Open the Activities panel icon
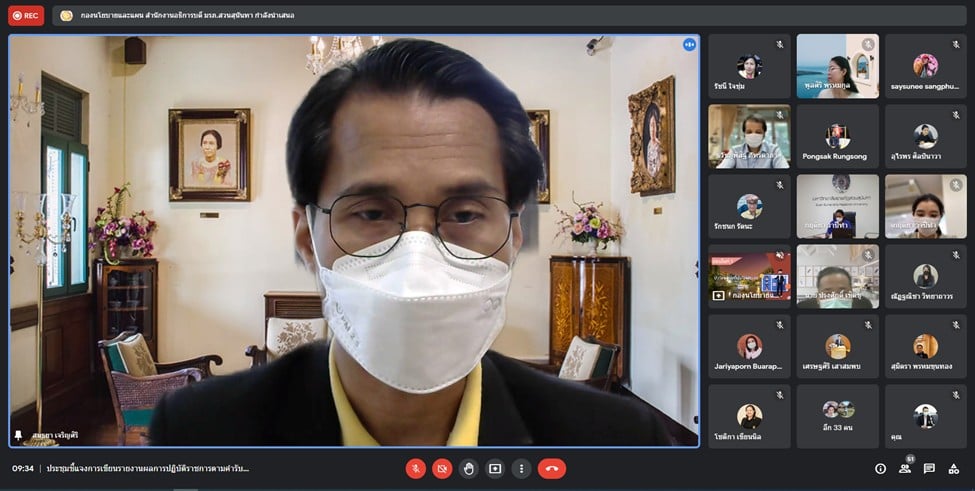975x491 pixels. [954, 468]
